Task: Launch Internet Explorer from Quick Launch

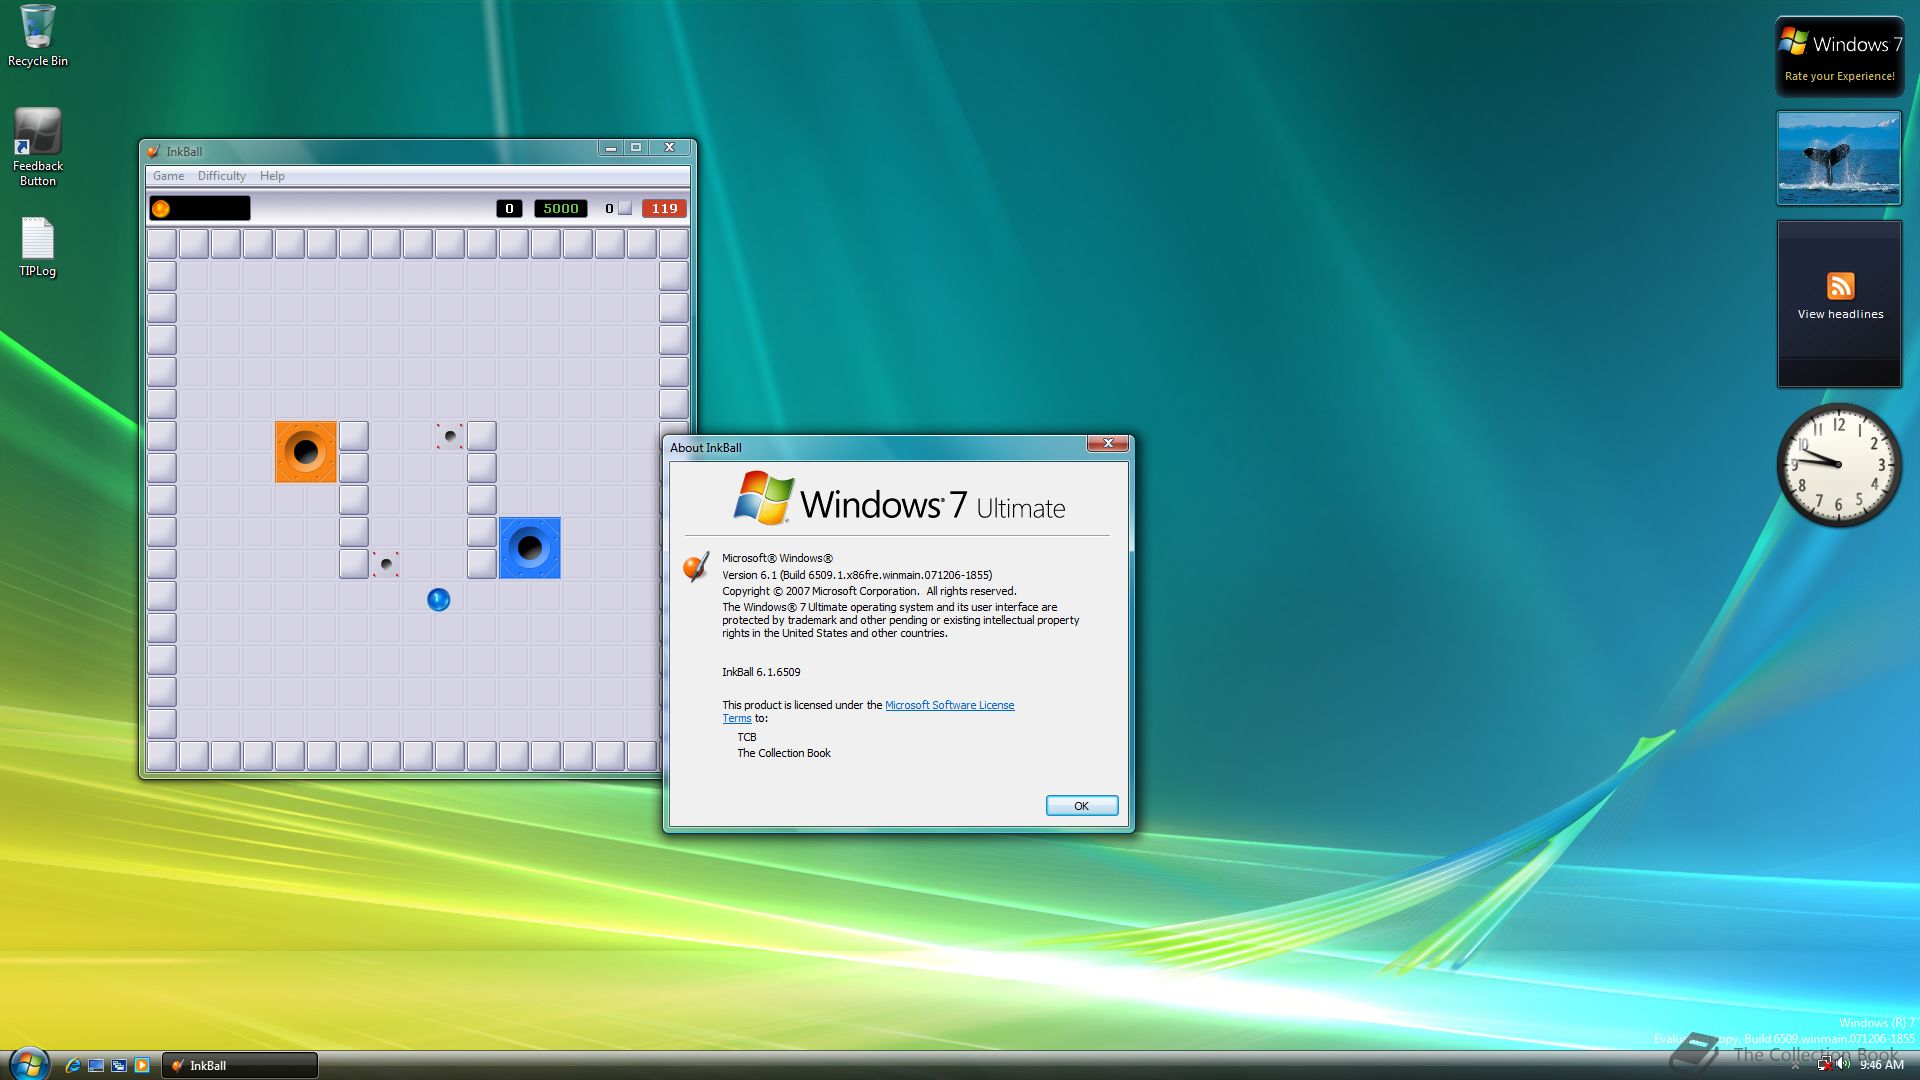Action: click(73, 1065)
